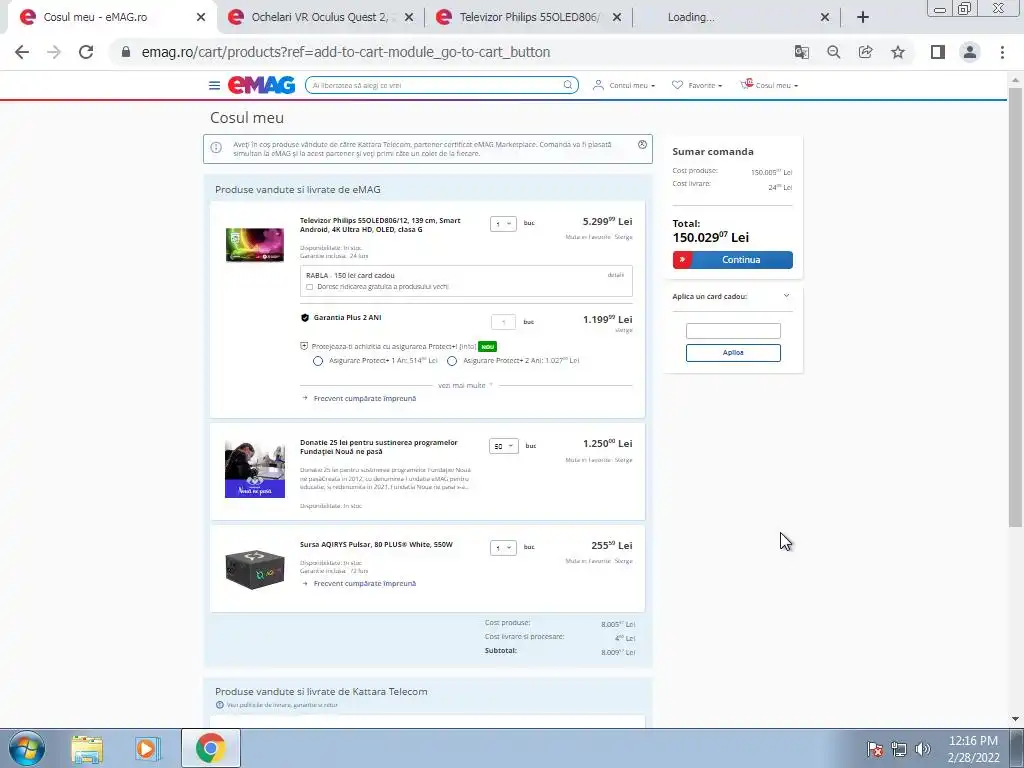Click the eMAG logo
This screenshot has height=768, width=1024.
pyautogui.click(x=261, y=85)
